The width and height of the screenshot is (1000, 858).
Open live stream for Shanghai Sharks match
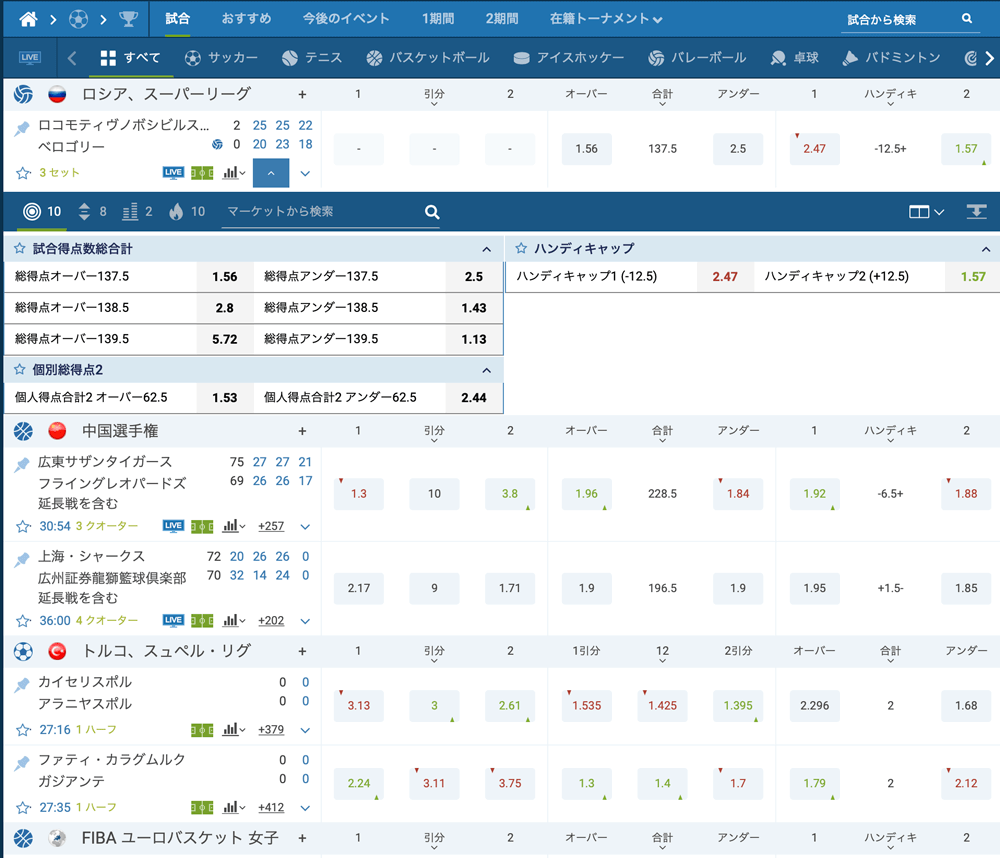(173, 621)
